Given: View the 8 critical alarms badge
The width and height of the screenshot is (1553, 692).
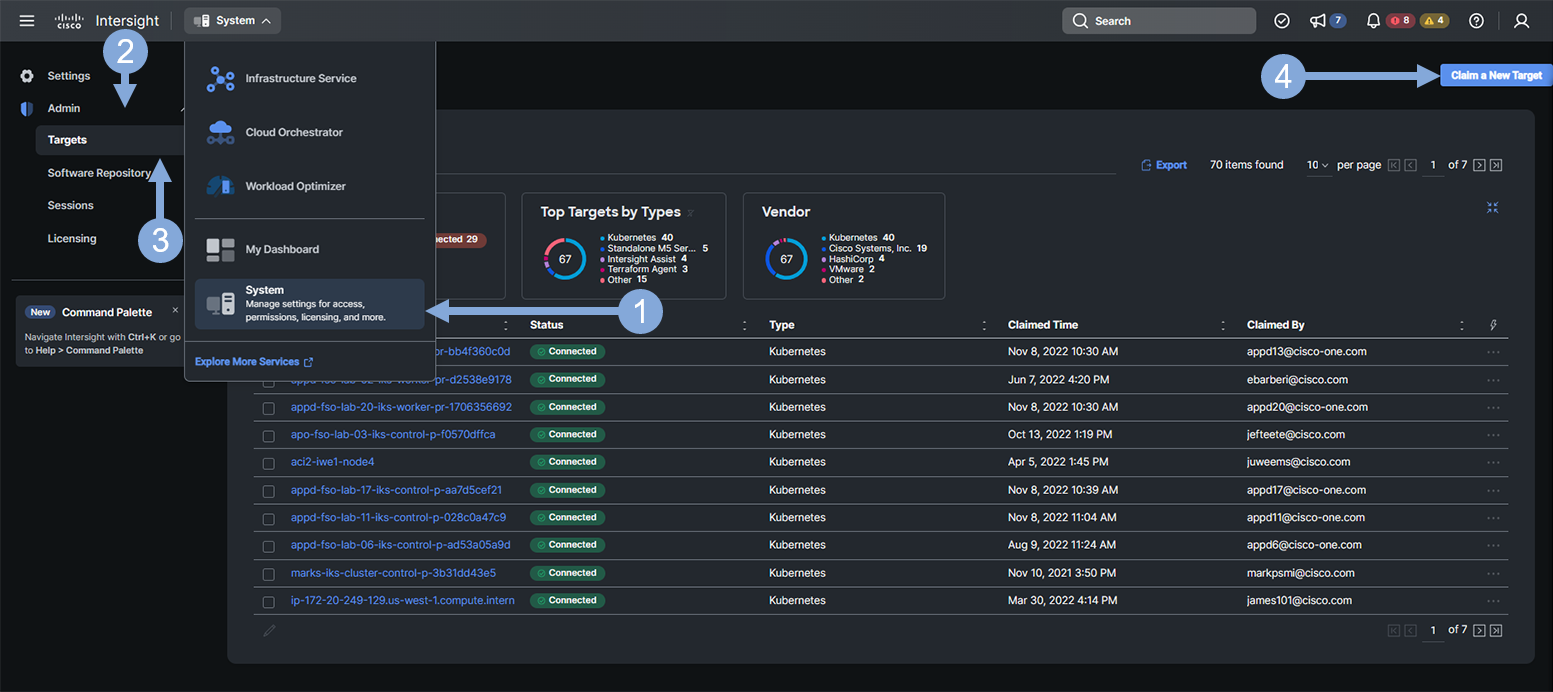Looking at the screenshot, I should [1401, 21].
